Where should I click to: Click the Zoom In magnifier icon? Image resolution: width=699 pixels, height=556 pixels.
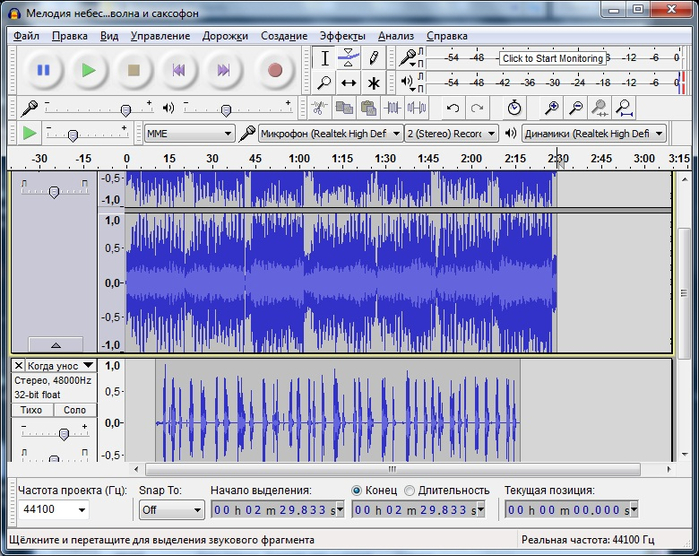[x=551, y=108]
